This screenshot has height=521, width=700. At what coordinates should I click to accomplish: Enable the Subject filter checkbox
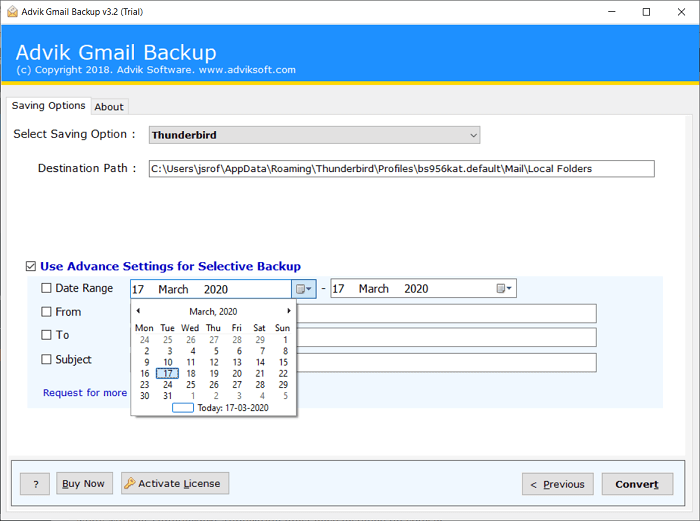coord(46,359)
